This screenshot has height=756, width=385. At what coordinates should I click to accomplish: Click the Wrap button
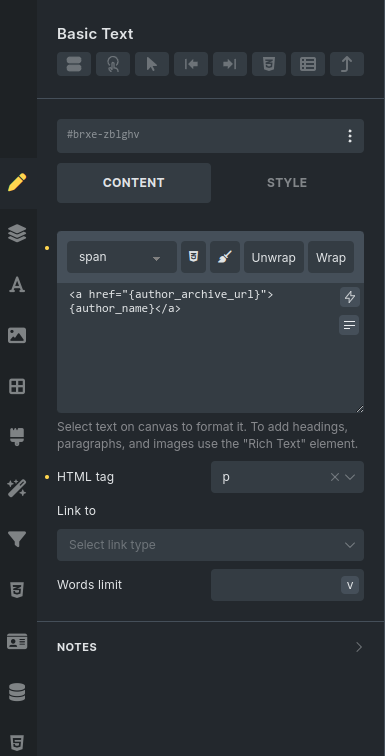[331, 257]
